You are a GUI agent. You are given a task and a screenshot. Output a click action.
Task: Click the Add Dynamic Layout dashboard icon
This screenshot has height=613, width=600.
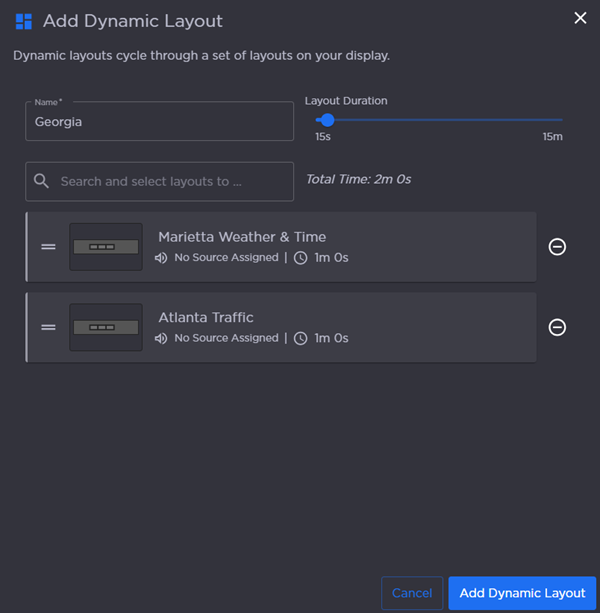(23, 22)
